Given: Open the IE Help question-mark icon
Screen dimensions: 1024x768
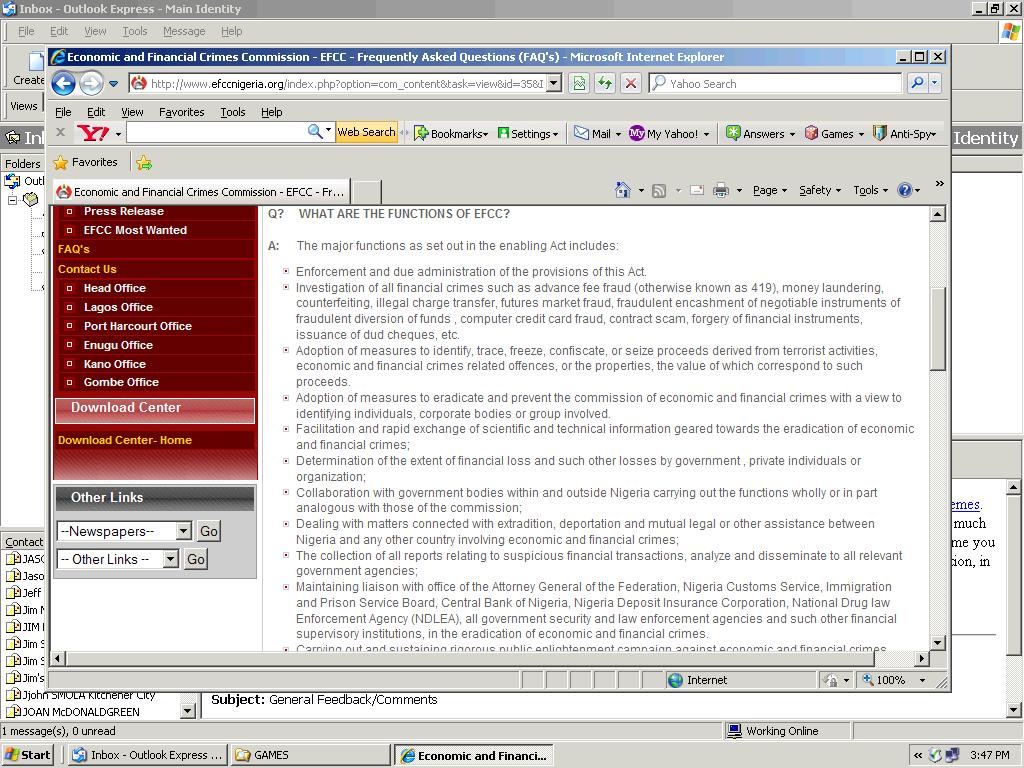Looking at the screenshot, I should tap(904, 190).
